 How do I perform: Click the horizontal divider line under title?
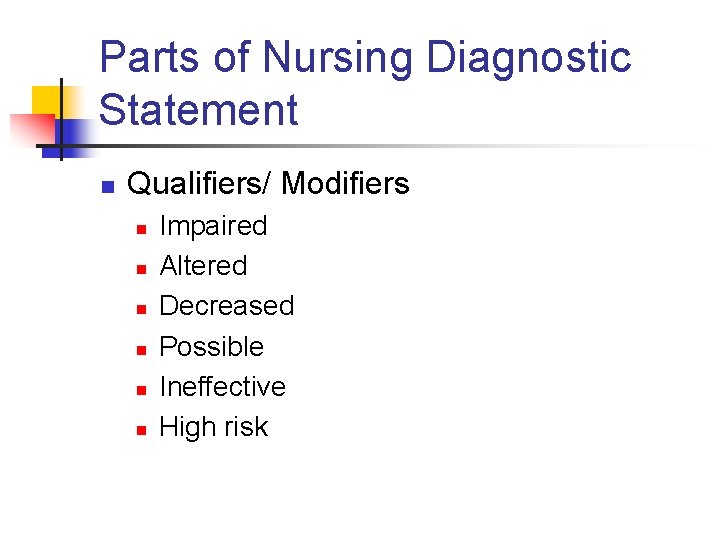367,146
